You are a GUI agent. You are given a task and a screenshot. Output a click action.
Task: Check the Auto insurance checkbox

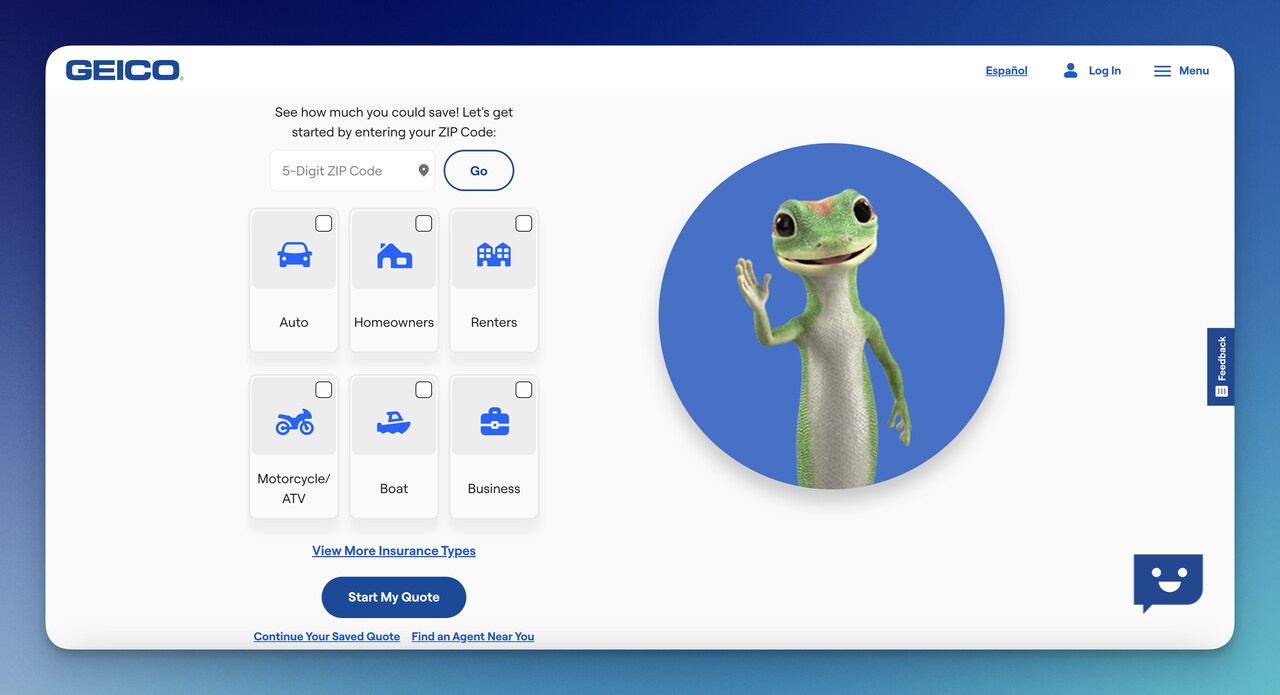tap(324, 223)
